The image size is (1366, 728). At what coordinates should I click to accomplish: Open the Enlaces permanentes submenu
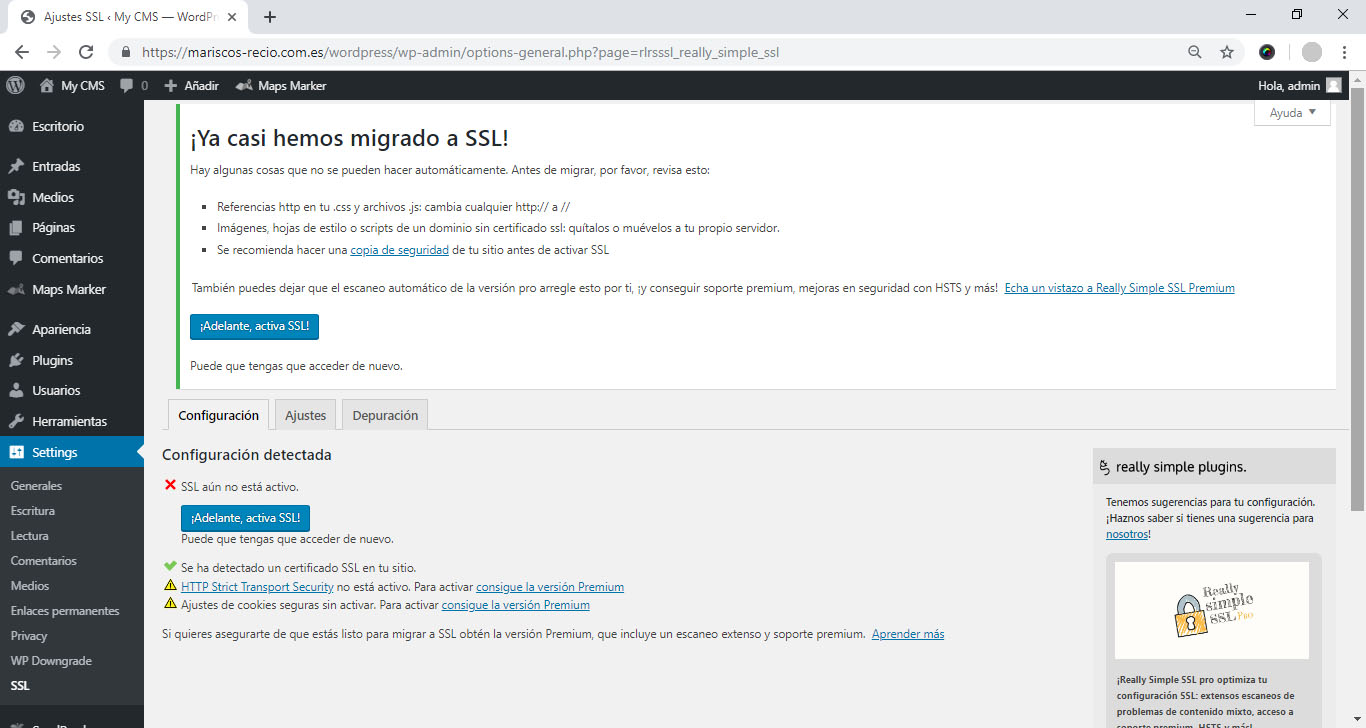[x=65, y=611]
